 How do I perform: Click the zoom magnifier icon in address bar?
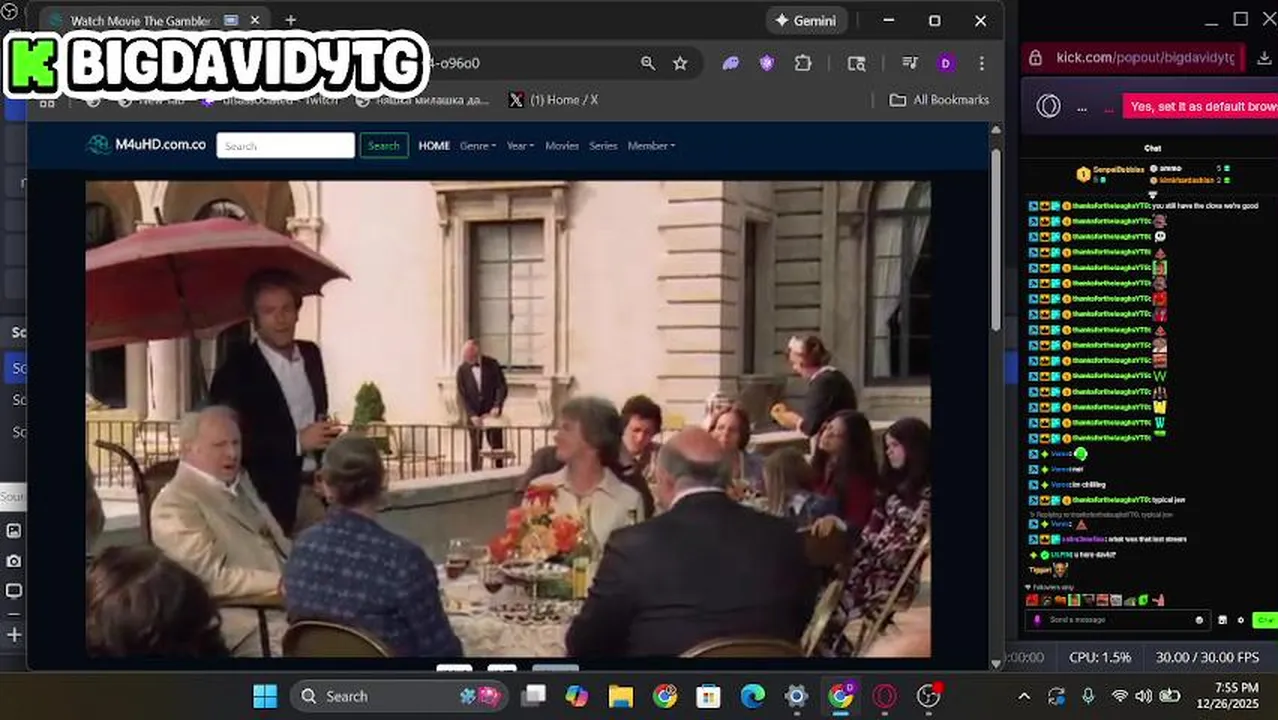(648, 63)
